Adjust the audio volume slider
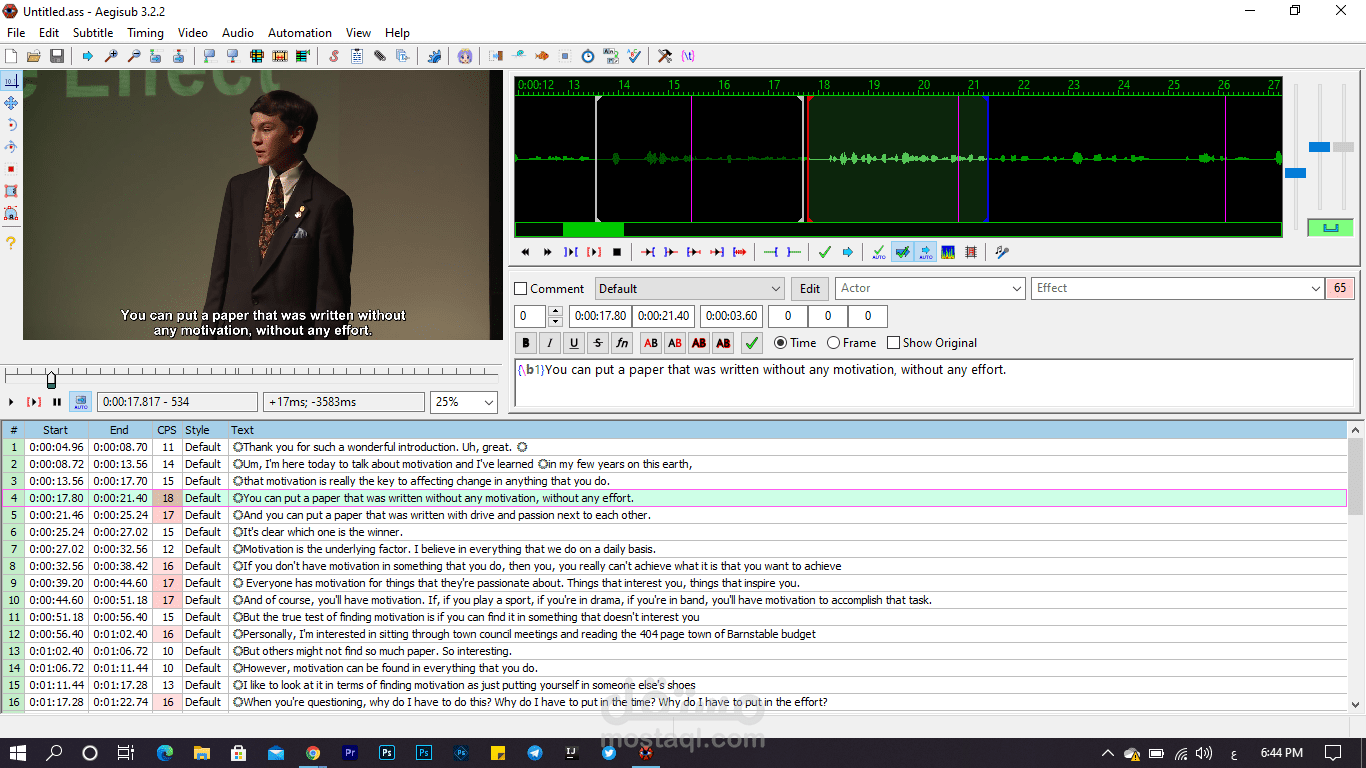The image size is (1366, 768). (x=1343, y=147)
